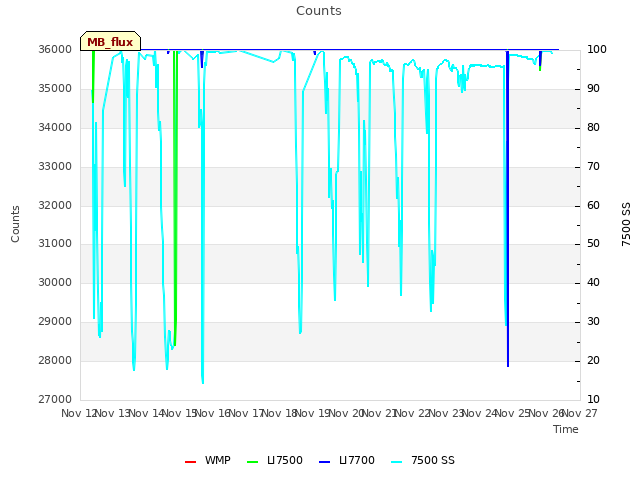The height and width of the screenshot is (480, 640).
Task: Click the 40 tick on right axis
Action: tap(593, 282)
